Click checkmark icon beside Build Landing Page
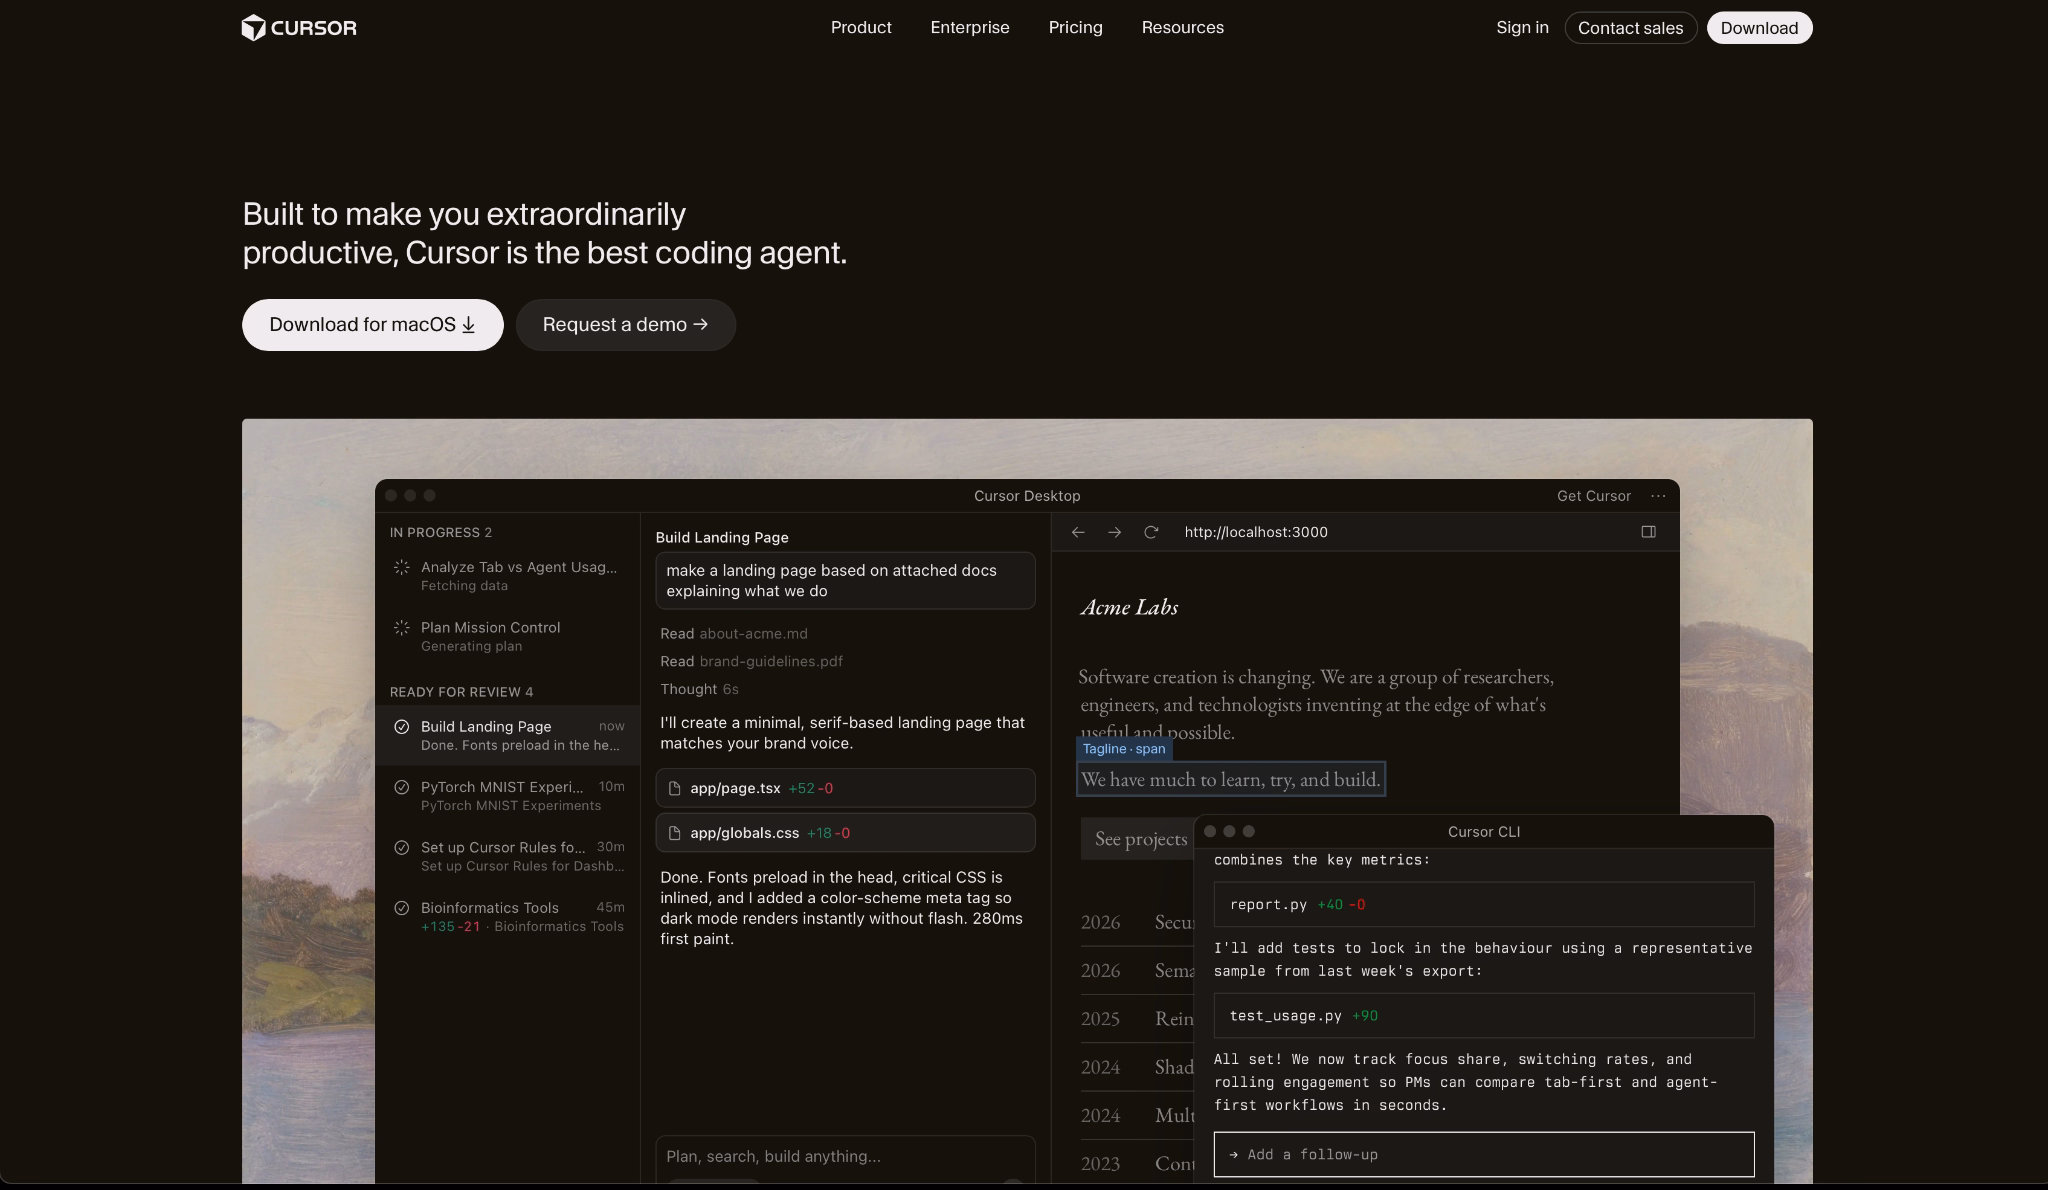 coord(402,727)
